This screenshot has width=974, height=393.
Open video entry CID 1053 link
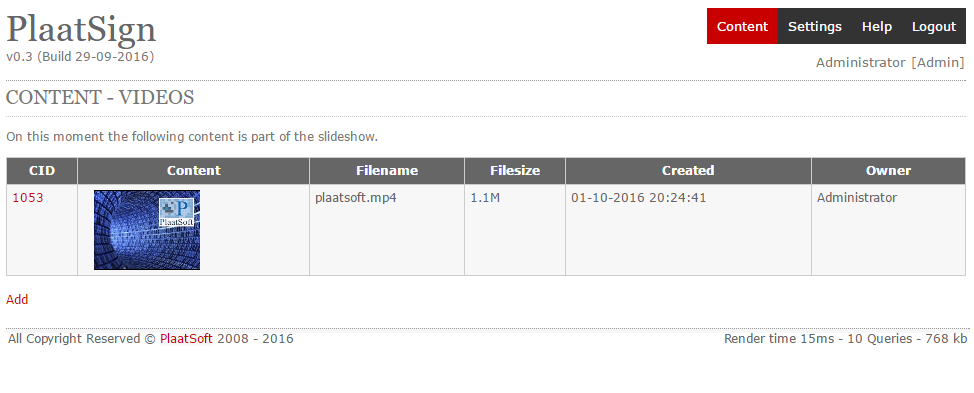pyautogui.click(x=28, y=198)
